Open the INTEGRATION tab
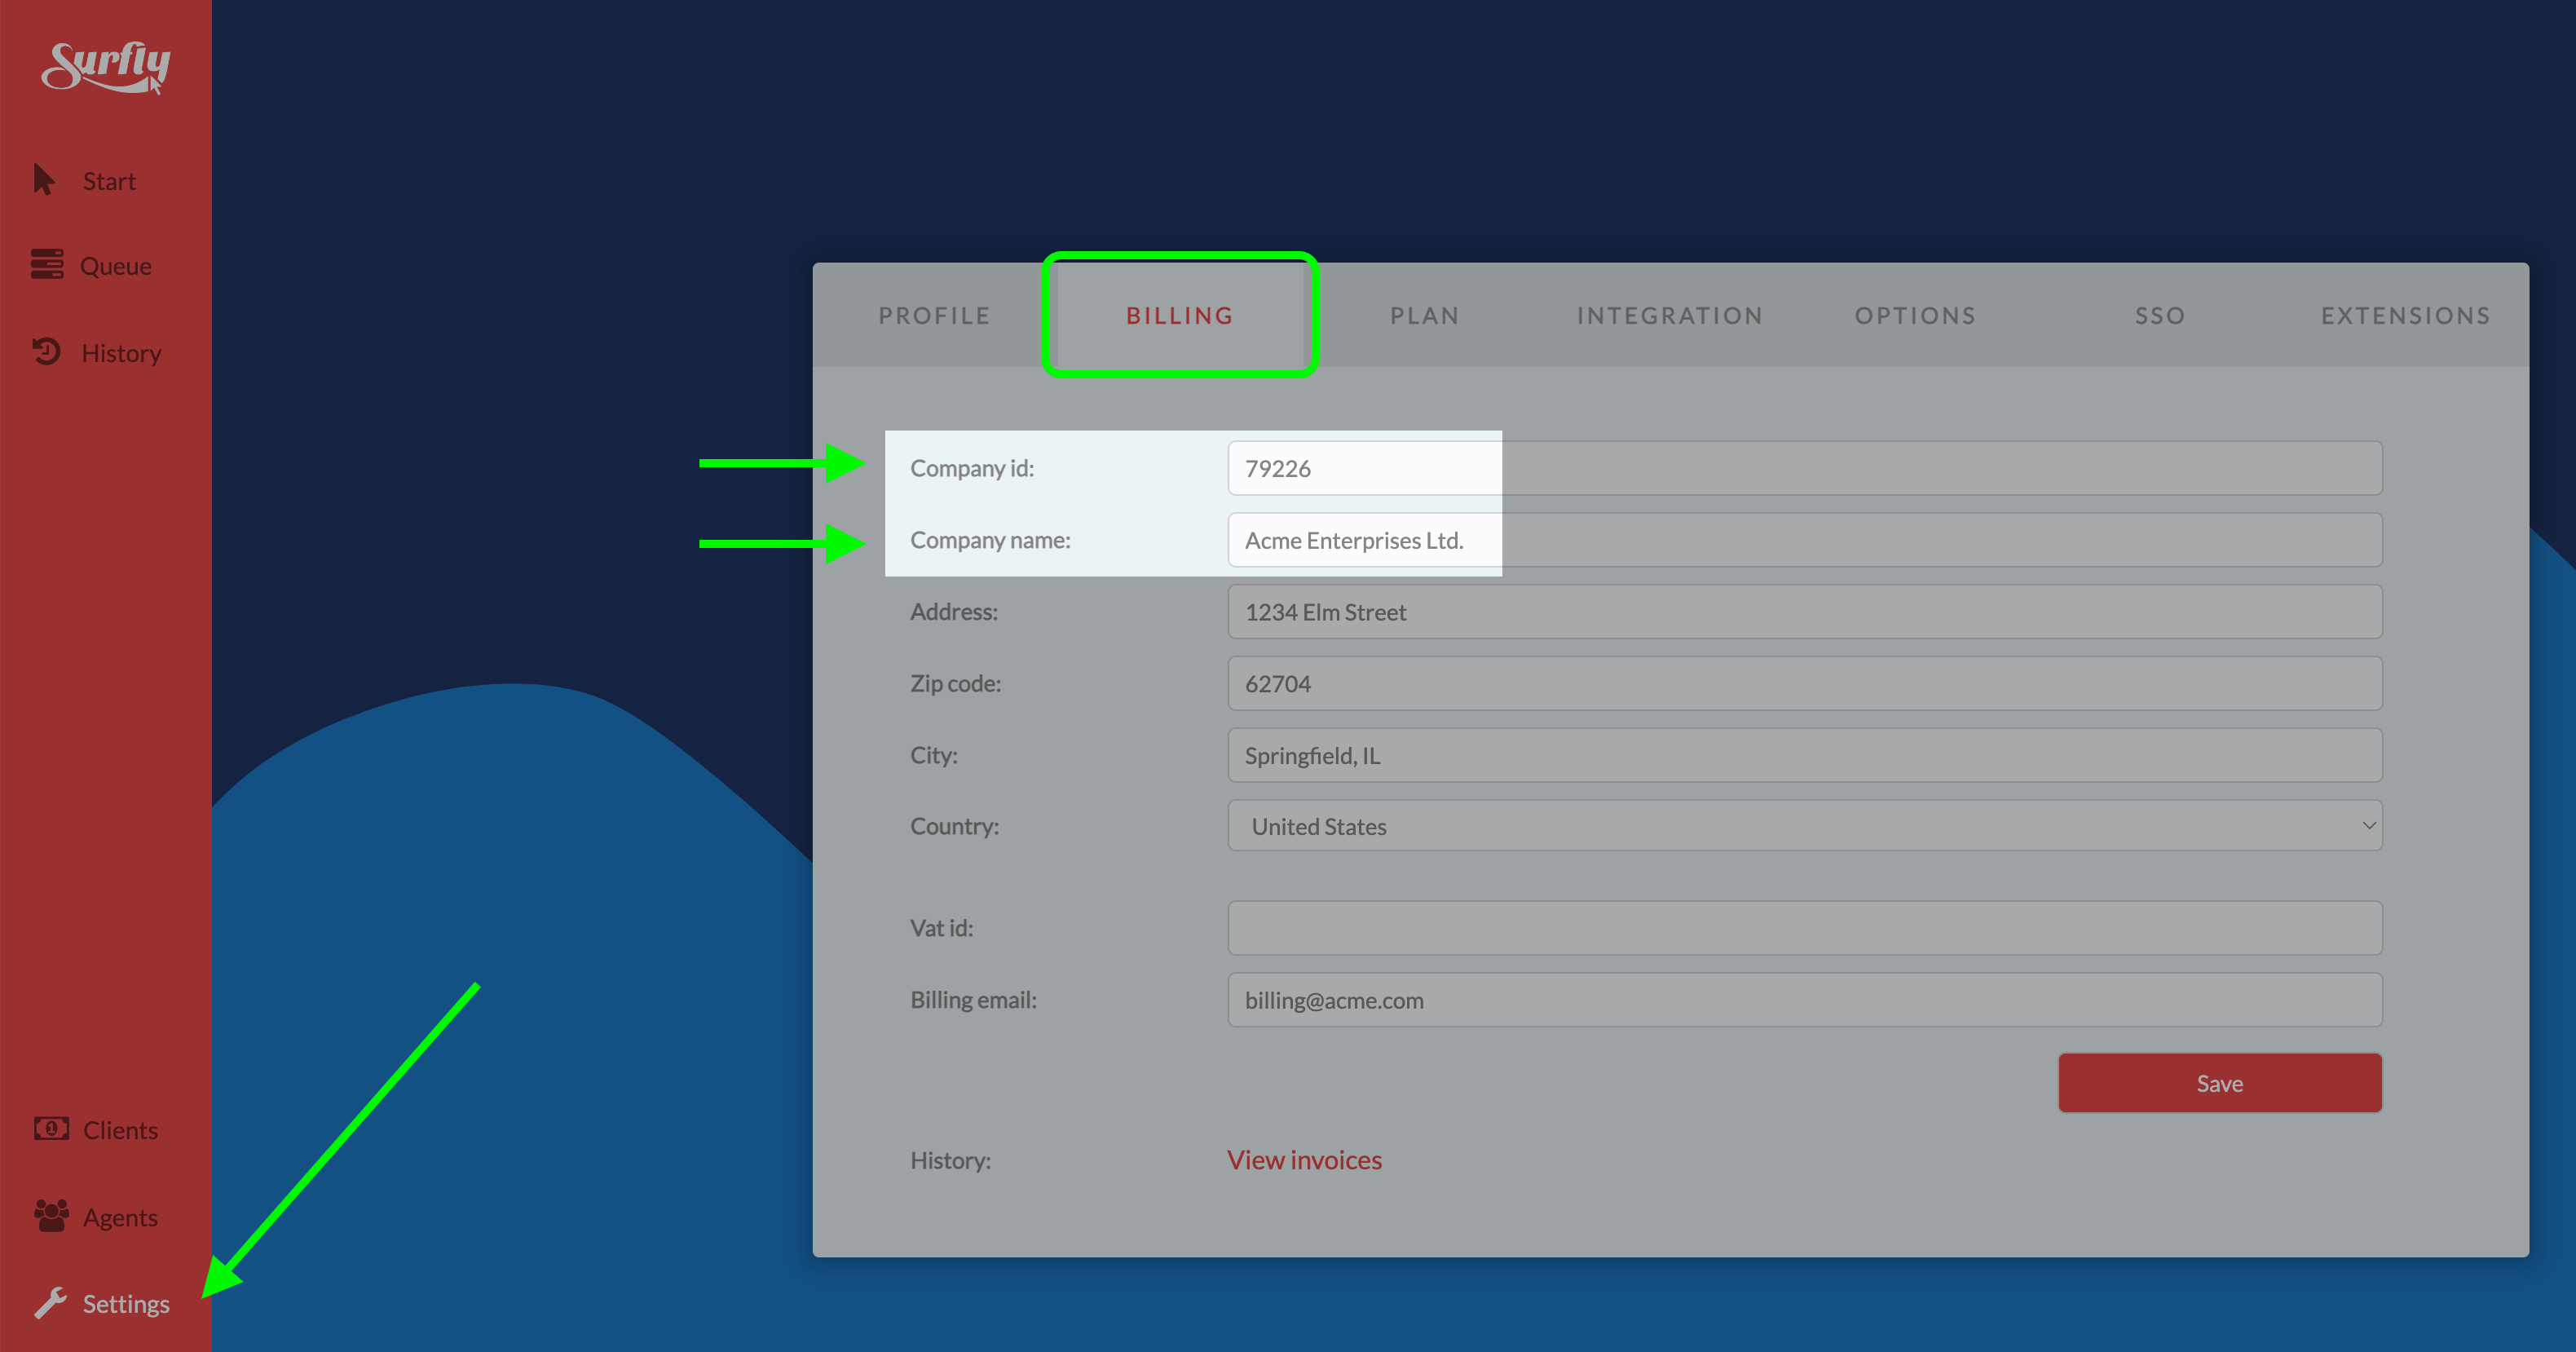This screenshot has width=2576, height=1352. click(1671, 314)
